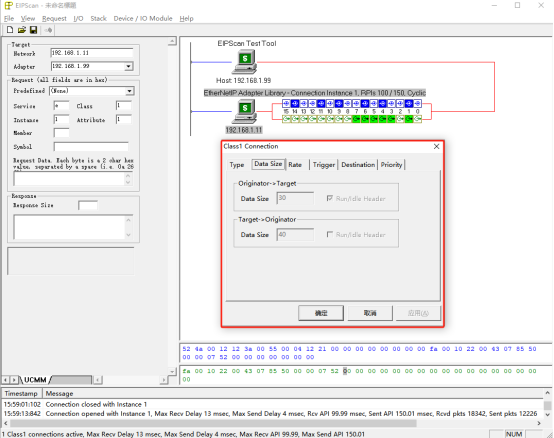Close the Class1 Connection dialog
Screen dimensions: 554x438
click(x=436, y=146)
